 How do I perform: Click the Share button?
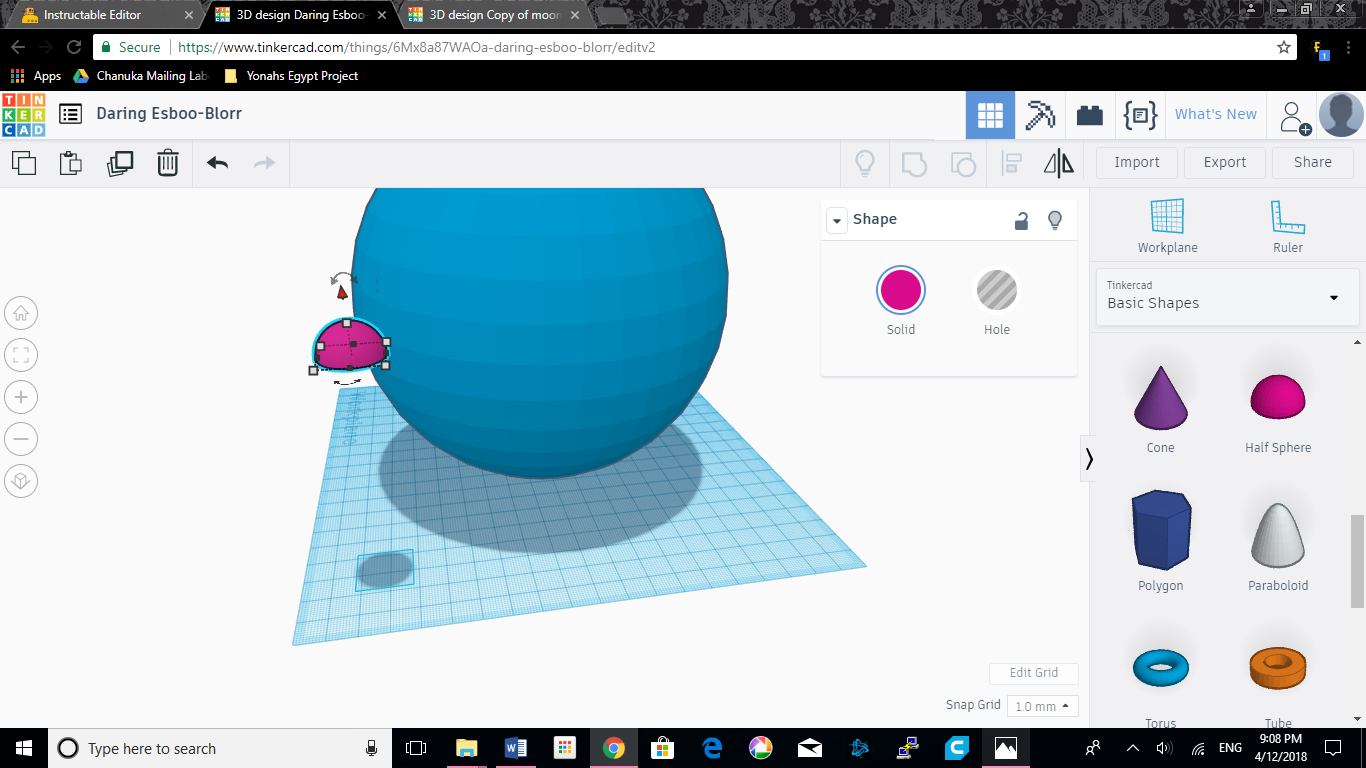coord(1313,163)
